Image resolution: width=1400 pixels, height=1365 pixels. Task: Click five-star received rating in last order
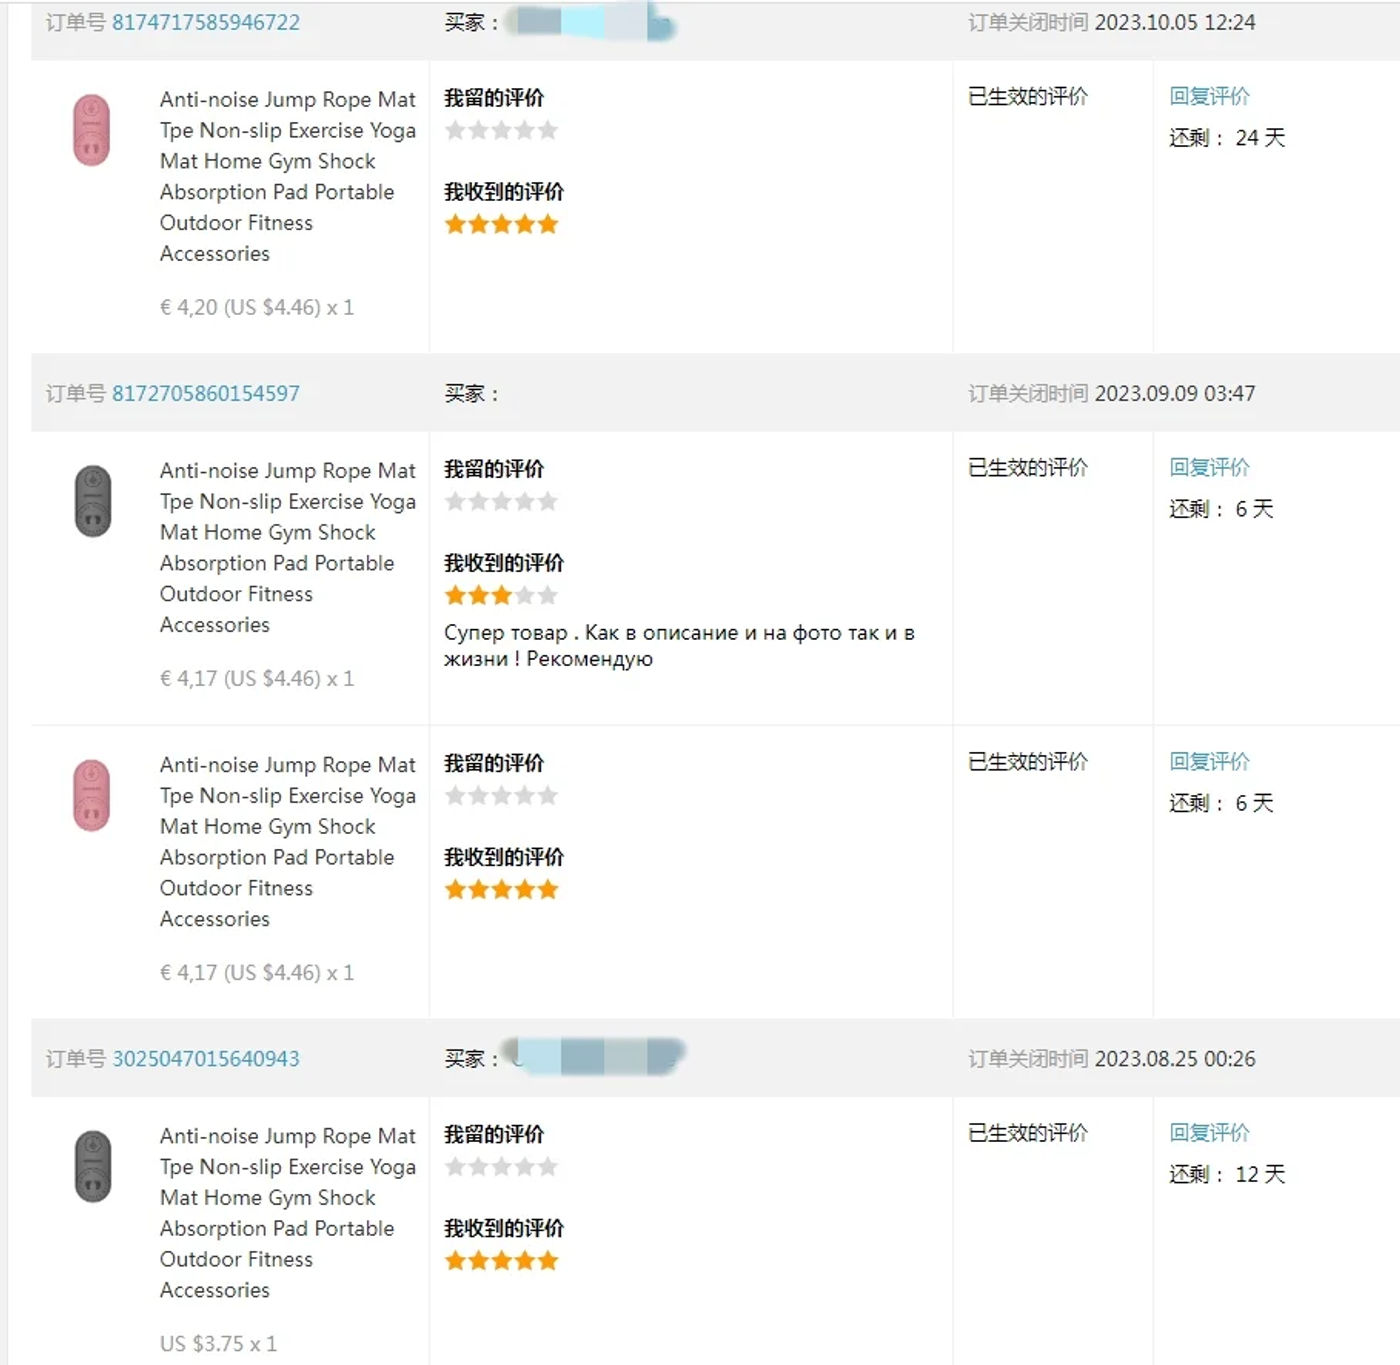501,1260
